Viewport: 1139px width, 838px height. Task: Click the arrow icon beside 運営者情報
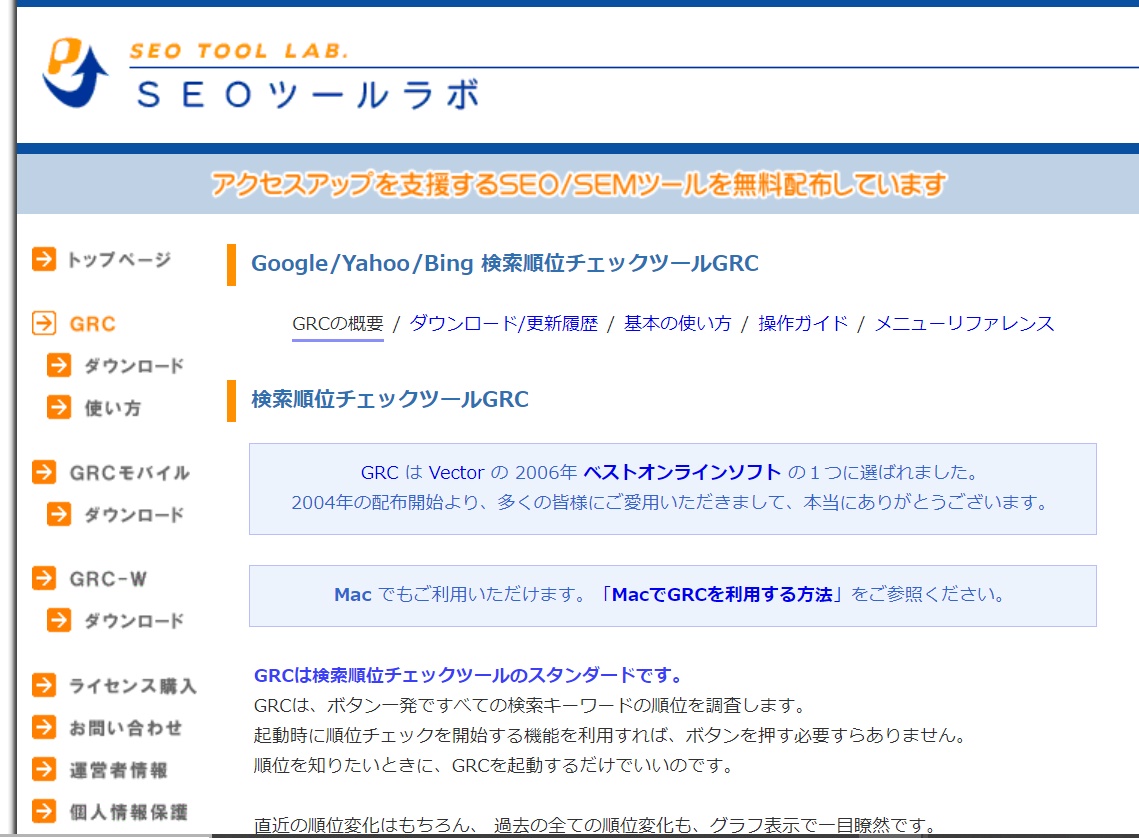[44, 769]
